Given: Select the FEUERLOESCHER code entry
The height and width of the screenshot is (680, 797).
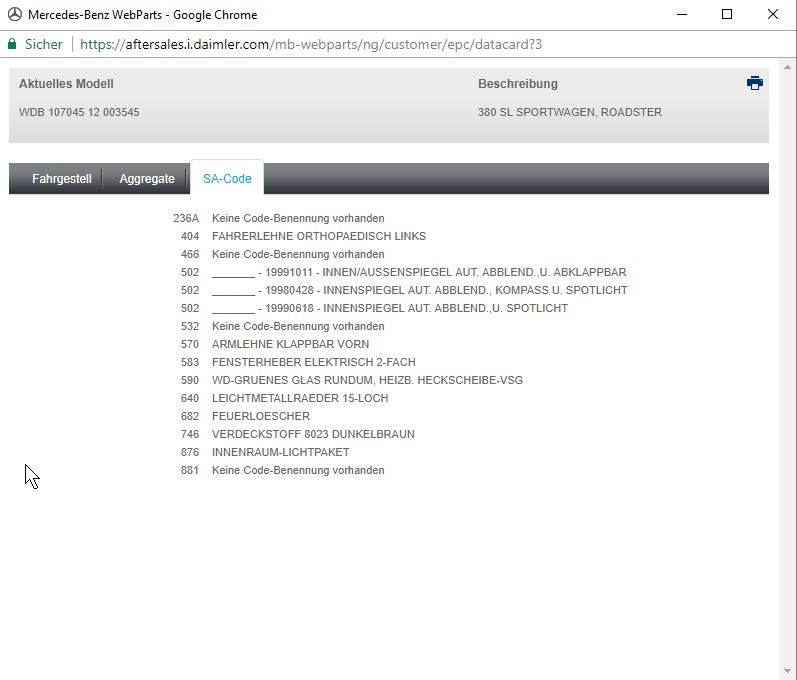Looking at the screenshot, I should pyautogui.click(x=260, y=416).
